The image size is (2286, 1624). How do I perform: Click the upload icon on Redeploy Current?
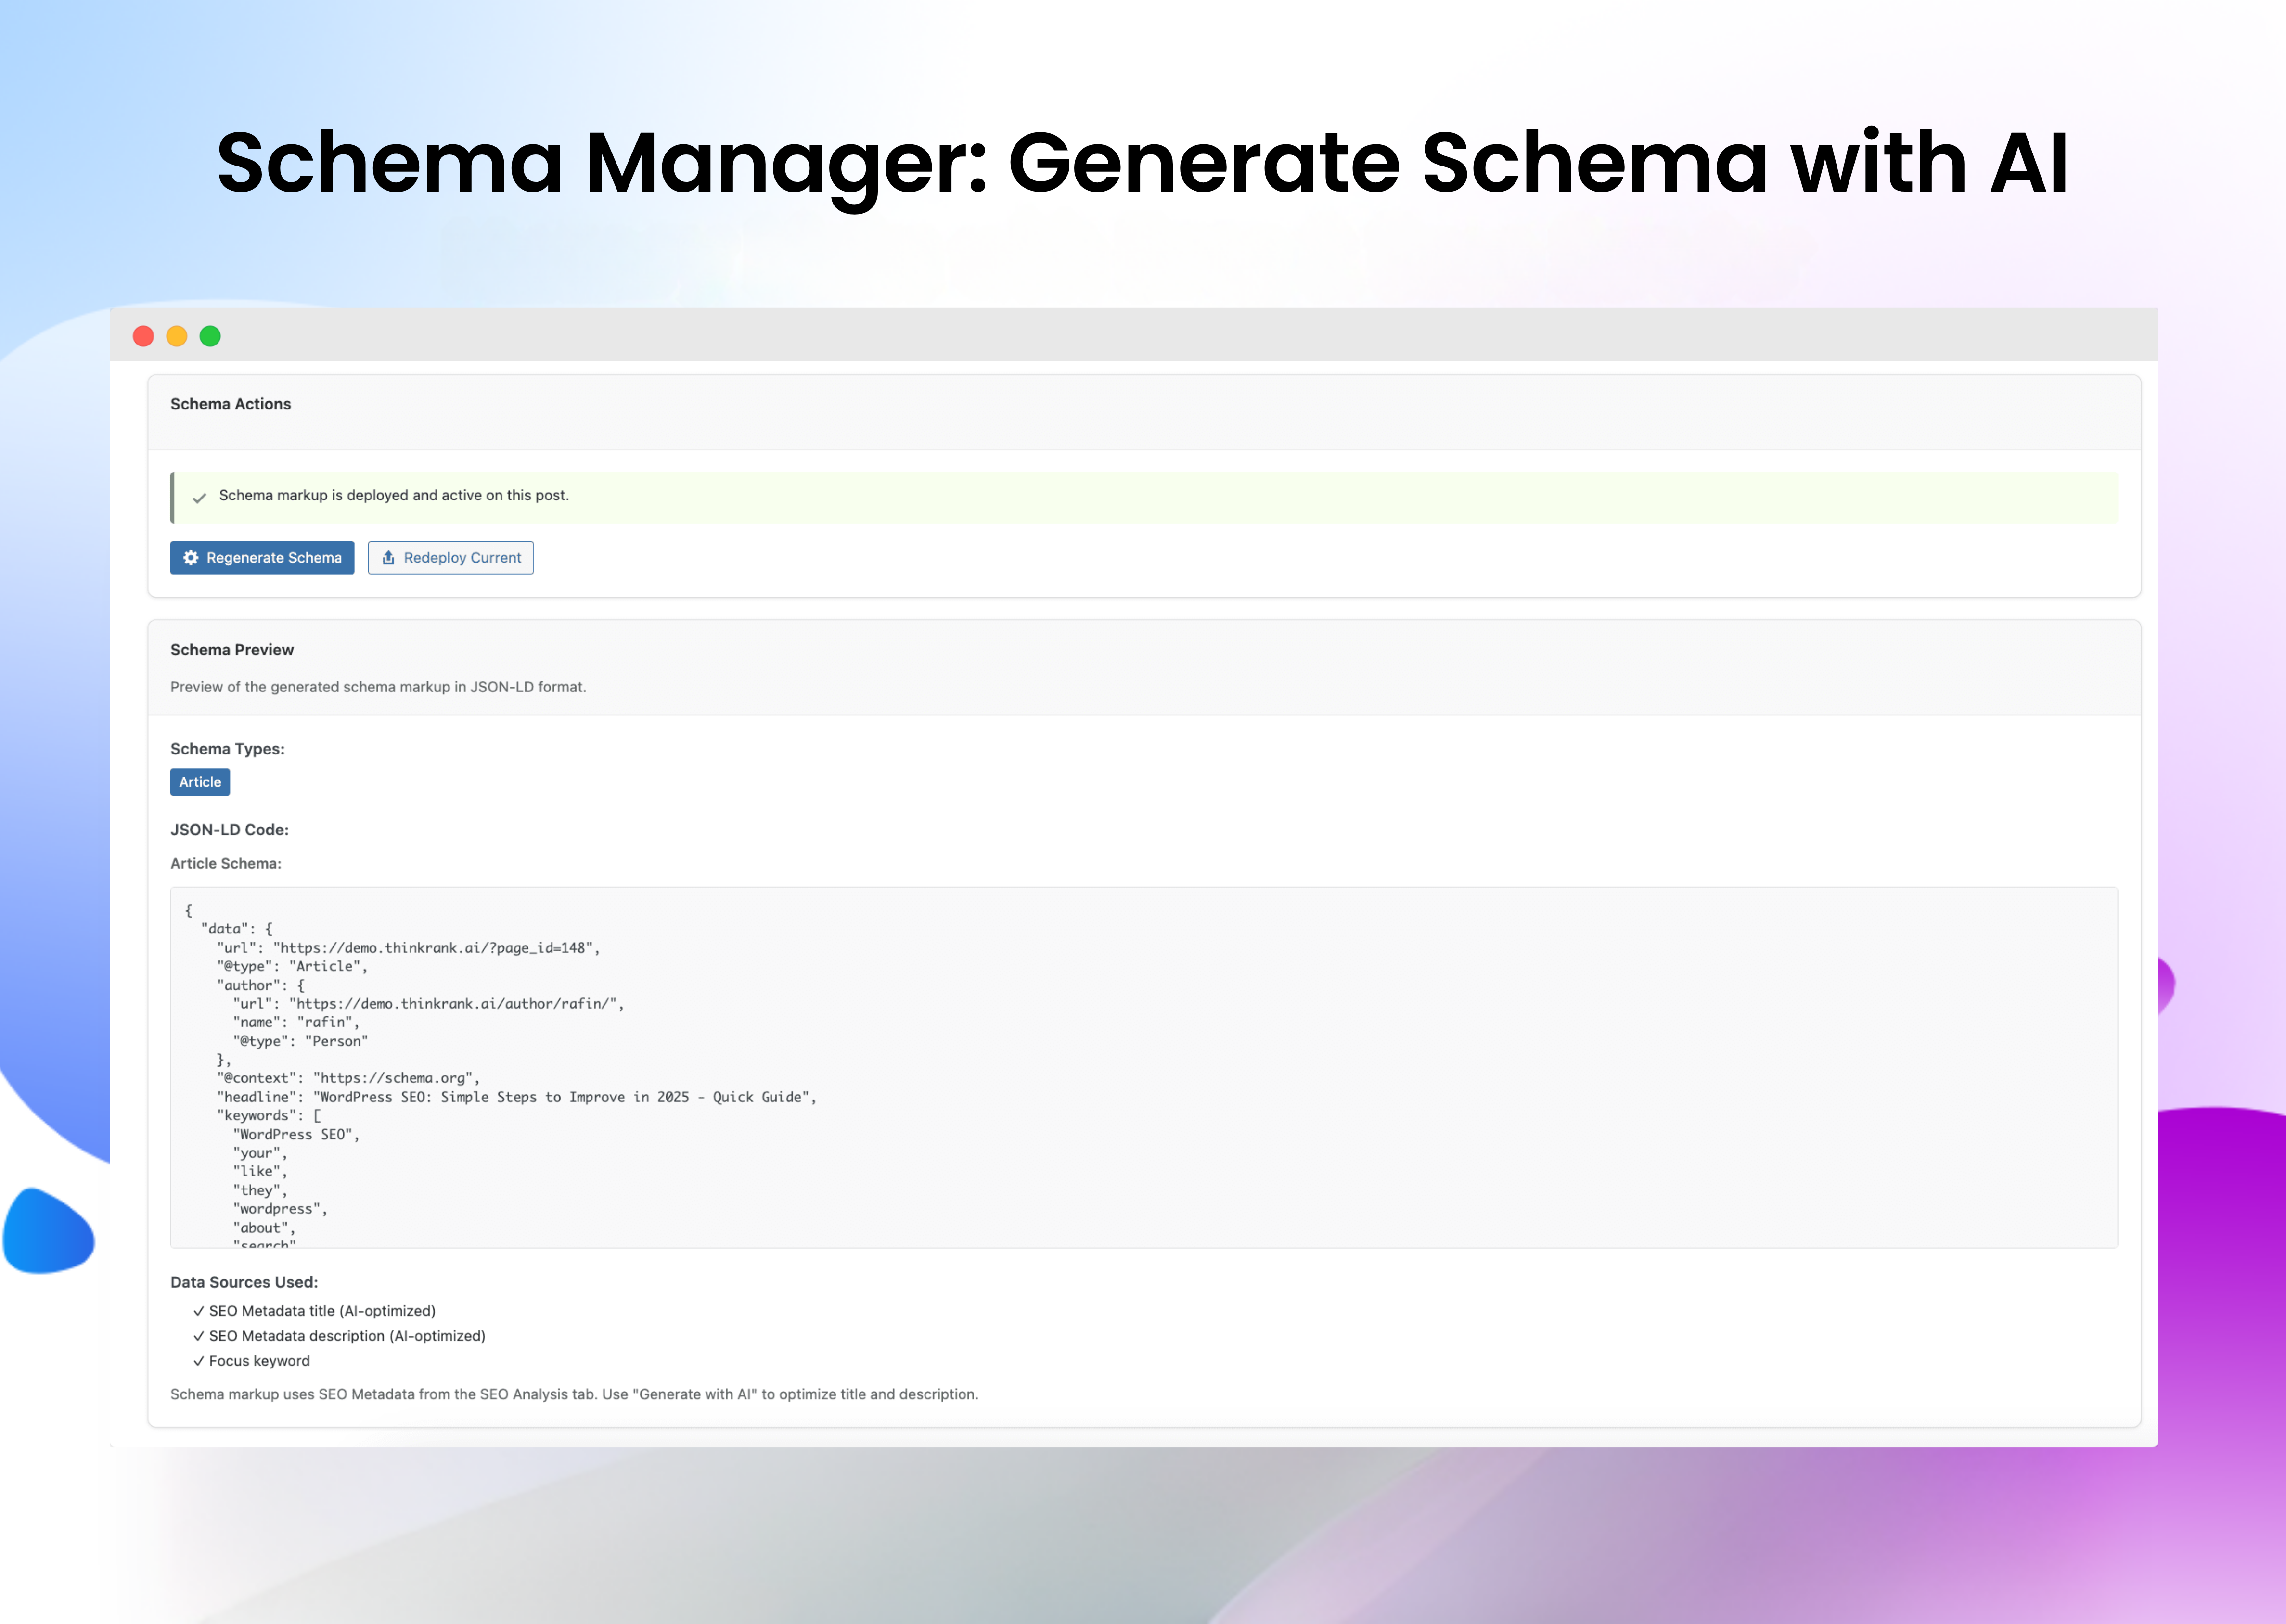coord(390,558)
